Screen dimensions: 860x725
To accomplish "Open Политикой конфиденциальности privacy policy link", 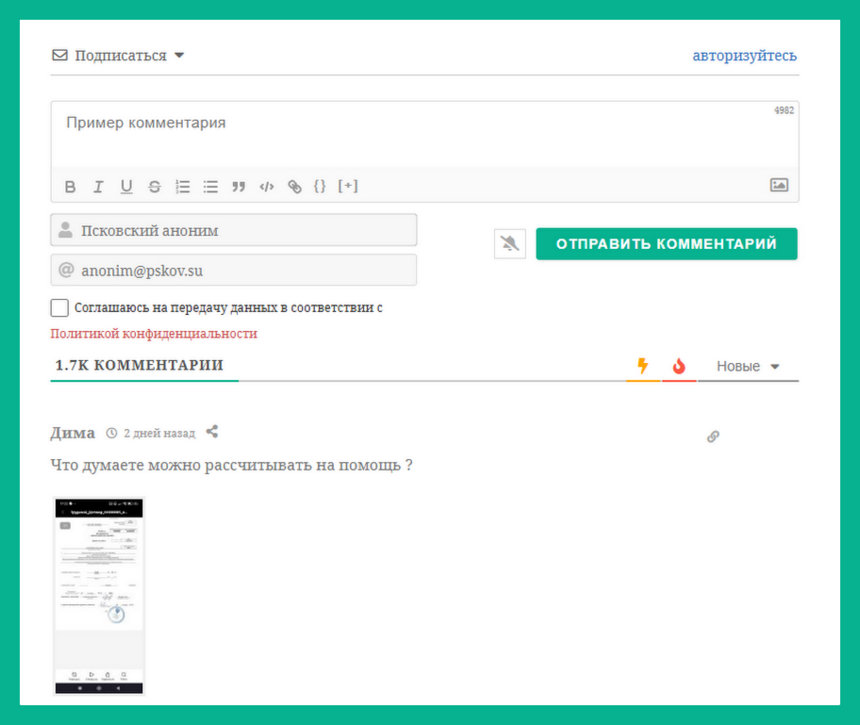I will coord(153,334).
